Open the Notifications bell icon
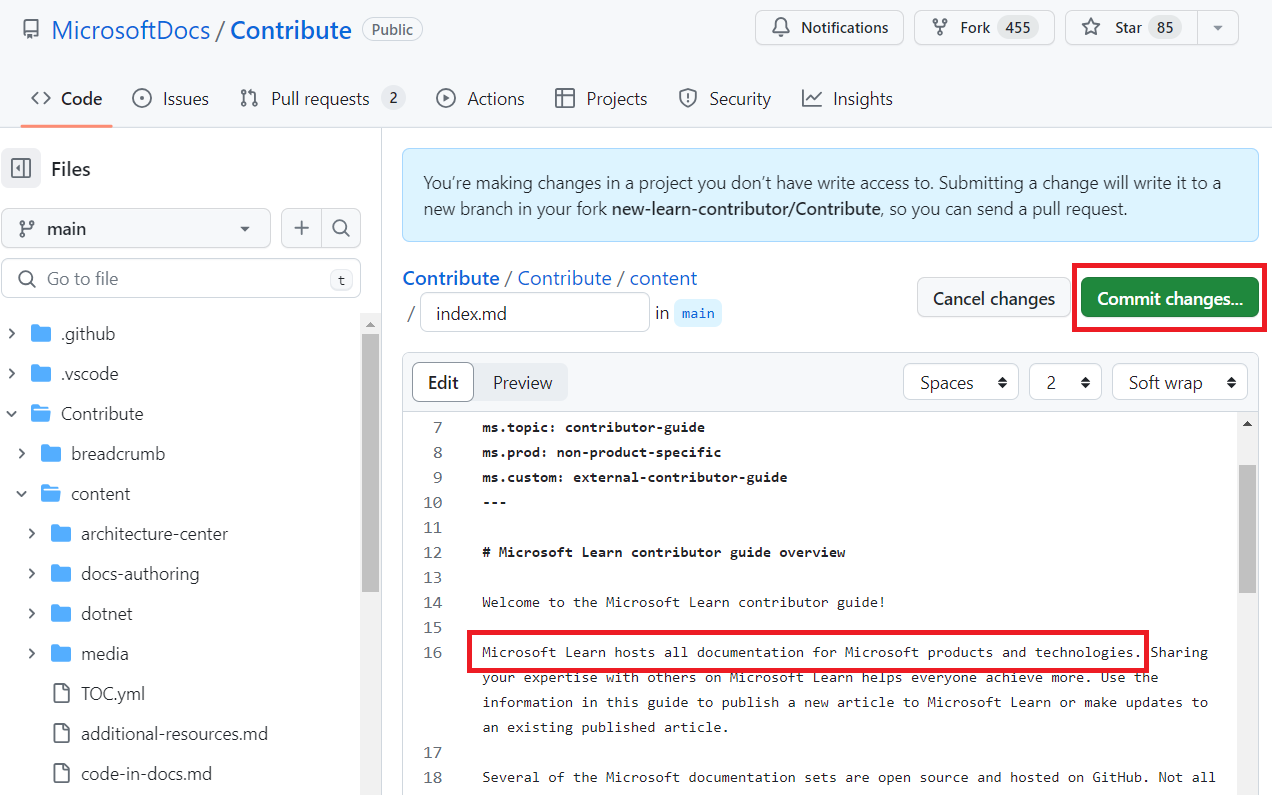The width and height of the screenshot is (1272, 795). pos(781,27)
